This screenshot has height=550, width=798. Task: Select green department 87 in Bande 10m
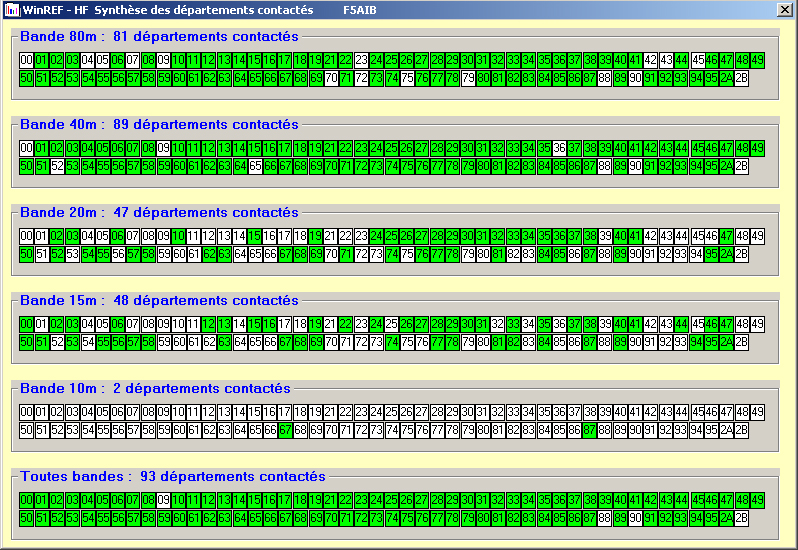589,430
